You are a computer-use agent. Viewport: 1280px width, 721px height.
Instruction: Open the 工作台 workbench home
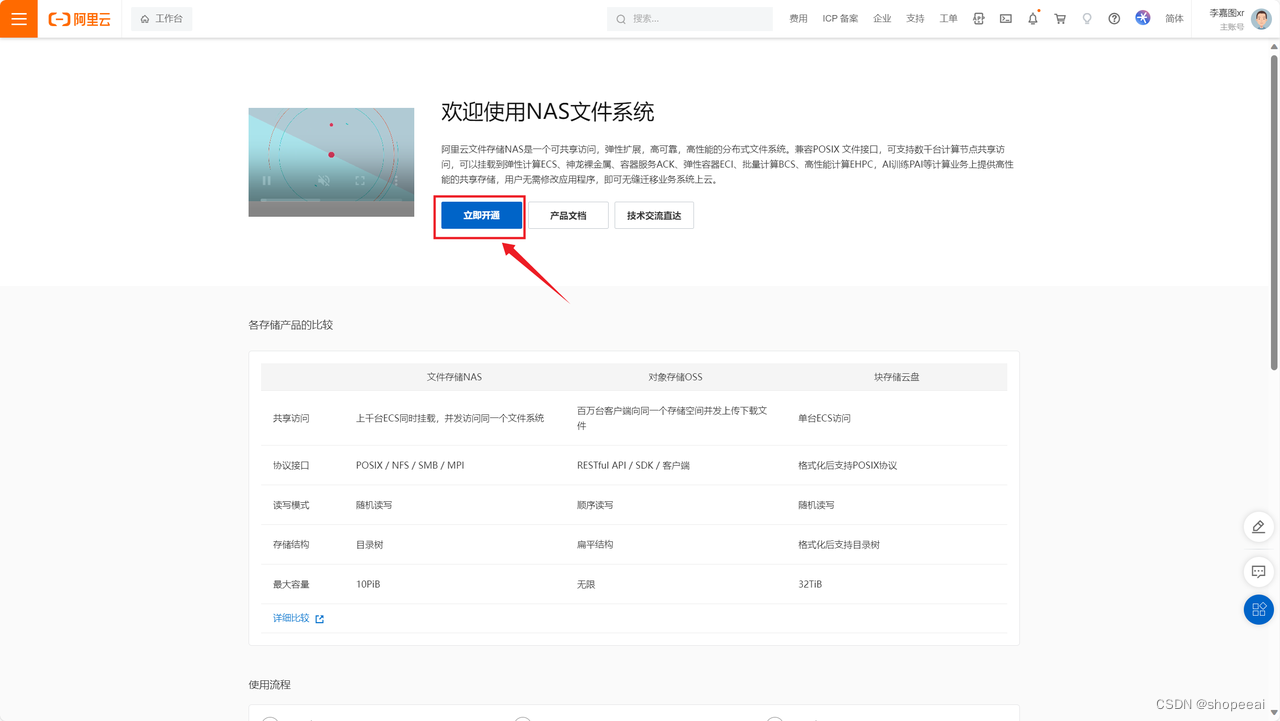pyautogui.click(x=162, y=19)
